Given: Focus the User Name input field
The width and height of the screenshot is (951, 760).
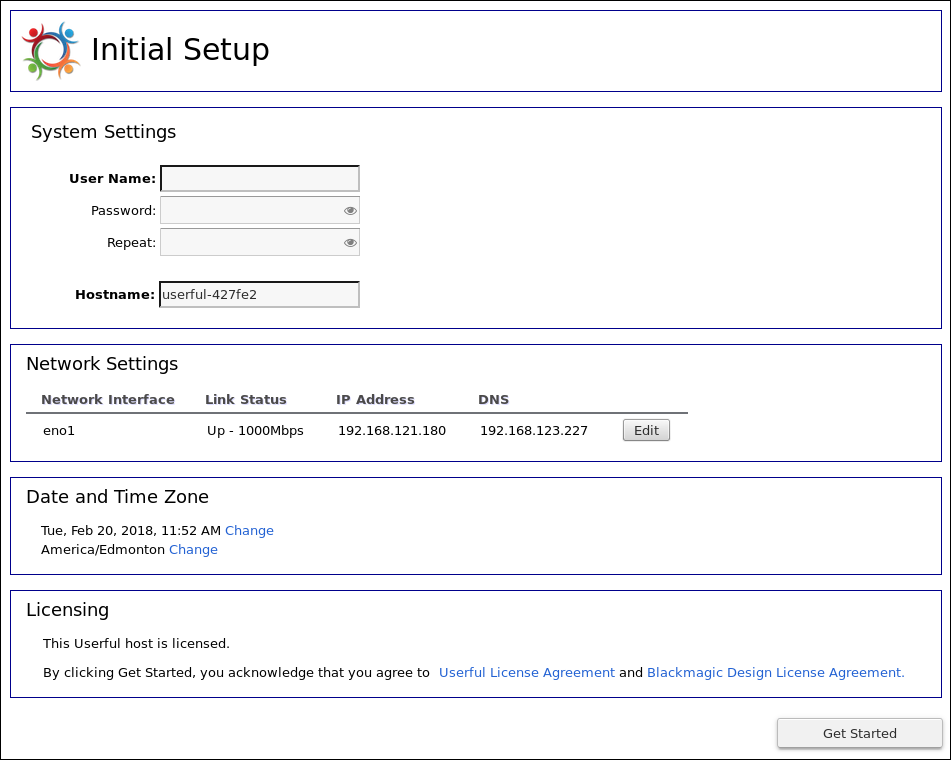Looking at the screenshot, I should (x=260, y=178).
